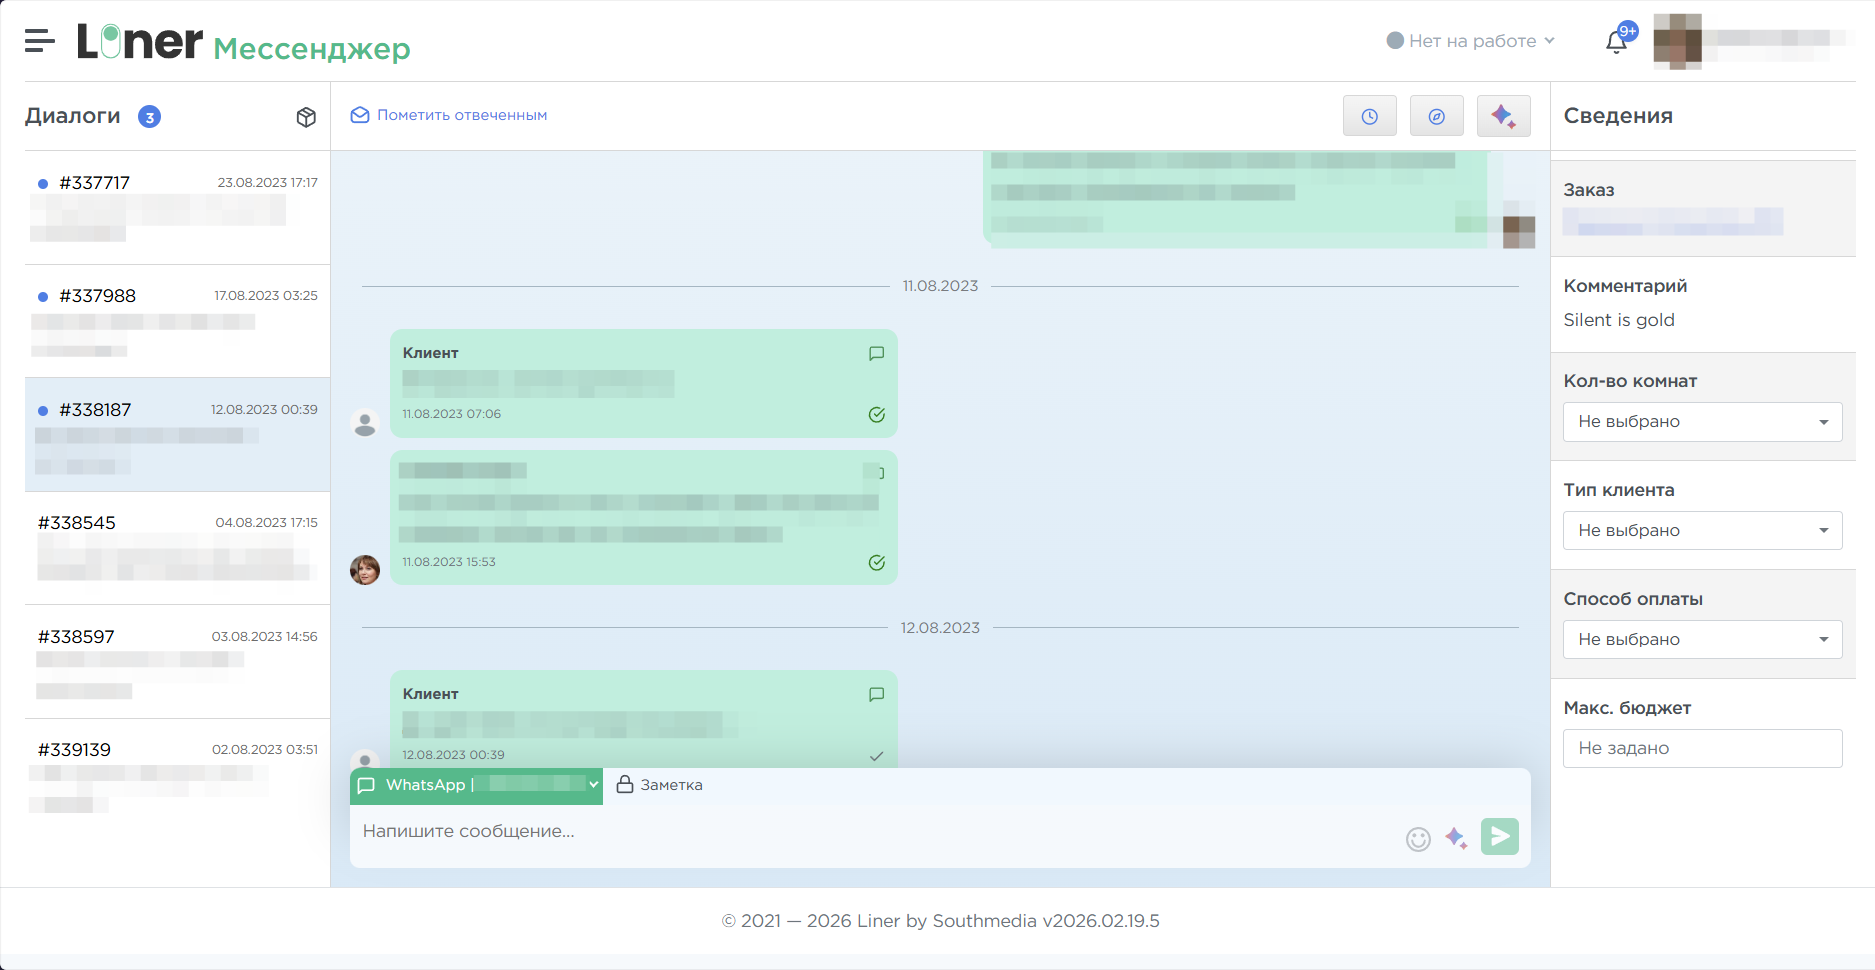This screenshot has width=1875, height=970.
Task: Click the green send message button
Action: coord(1499,837)
